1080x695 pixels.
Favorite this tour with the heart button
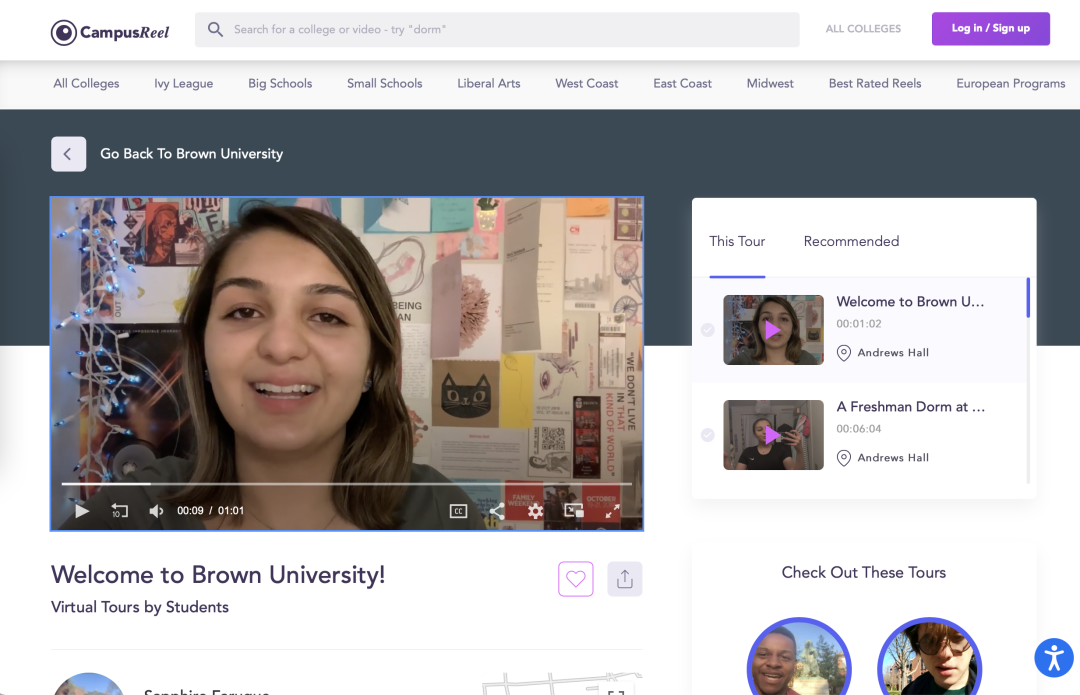[x=575, y=579]
